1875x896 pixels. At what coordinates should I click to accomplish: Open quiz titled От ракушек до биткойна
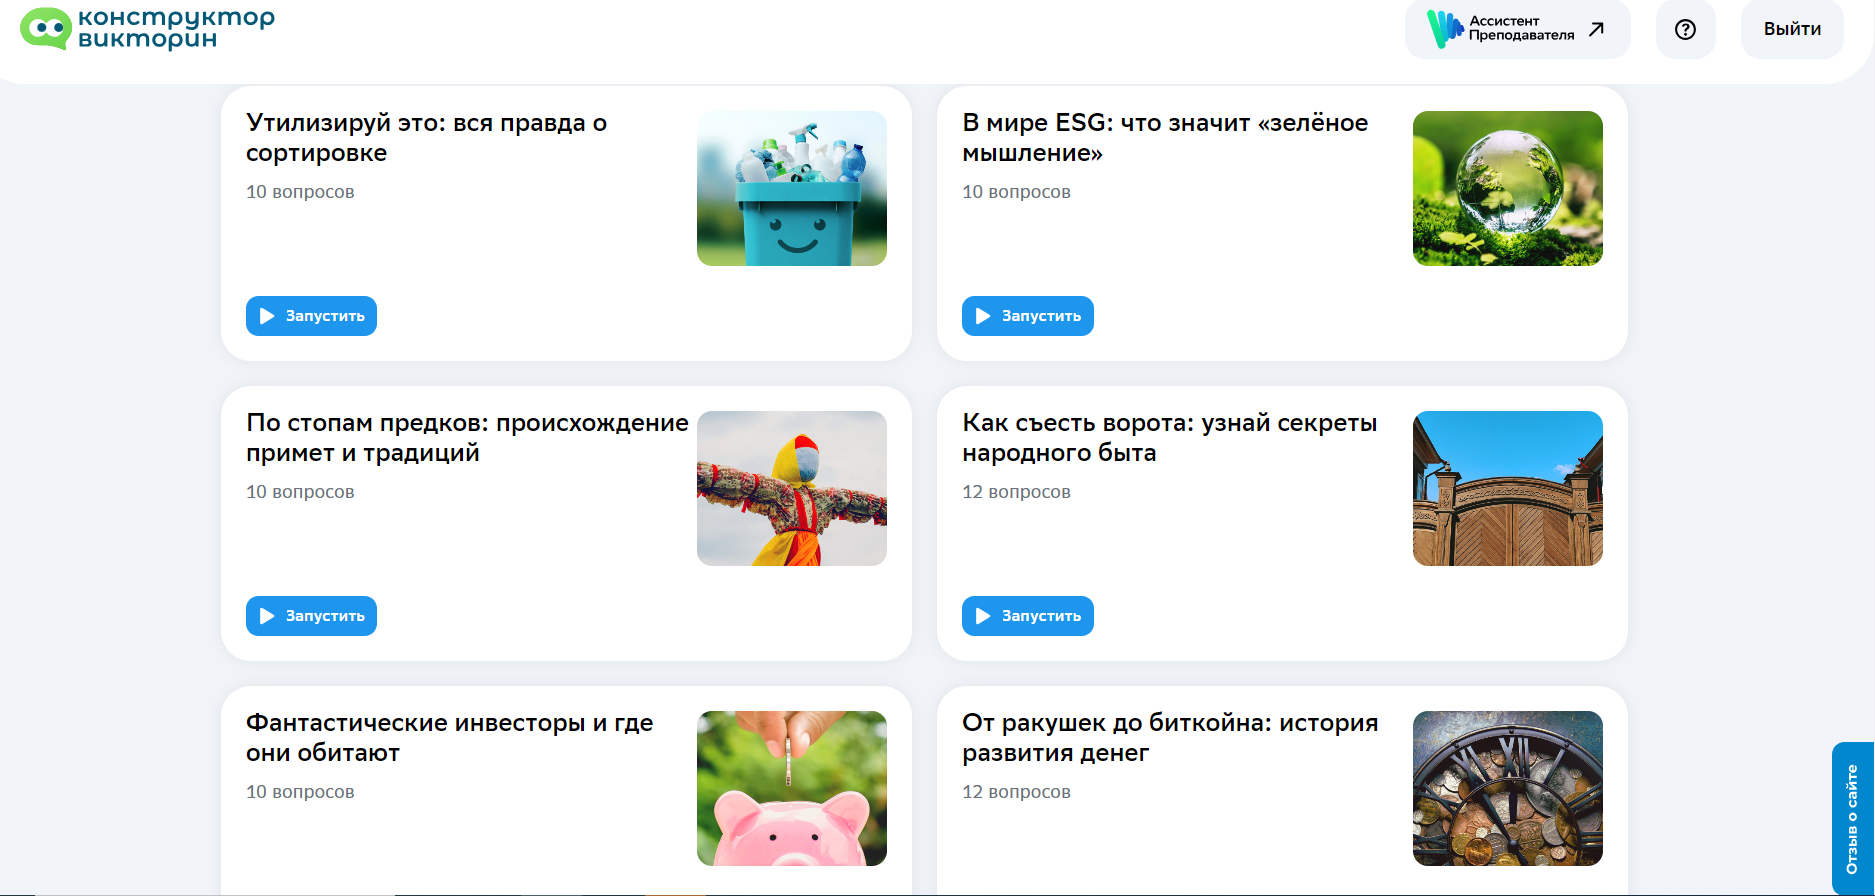tap(1170, 738)
